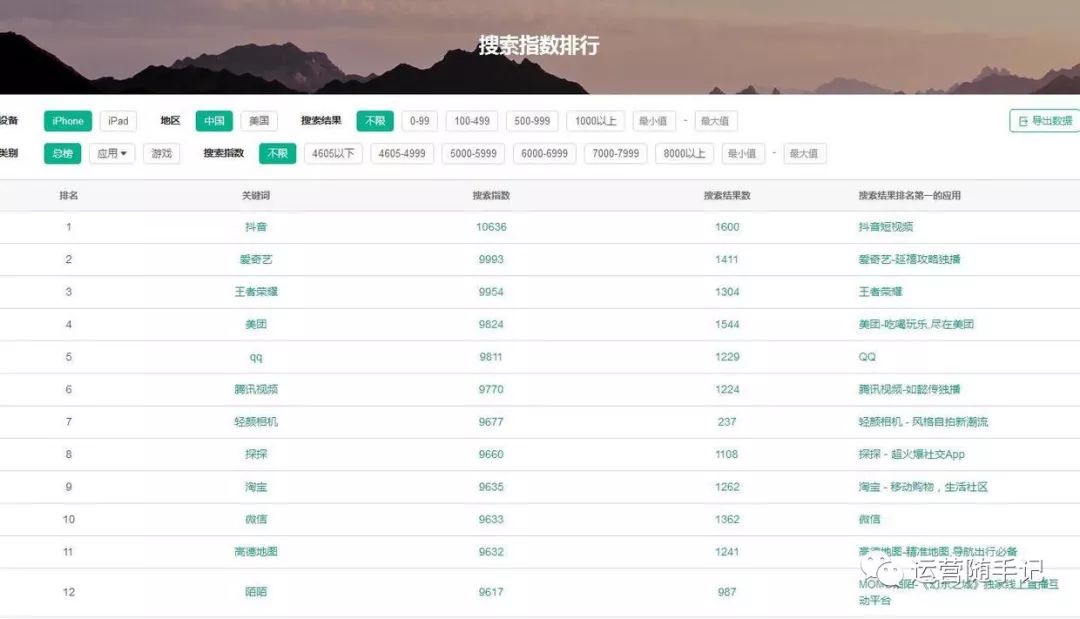This screenshot has height=619, width=1080.
Task: Select search index range 8000以上
Action: coord(685,154)
